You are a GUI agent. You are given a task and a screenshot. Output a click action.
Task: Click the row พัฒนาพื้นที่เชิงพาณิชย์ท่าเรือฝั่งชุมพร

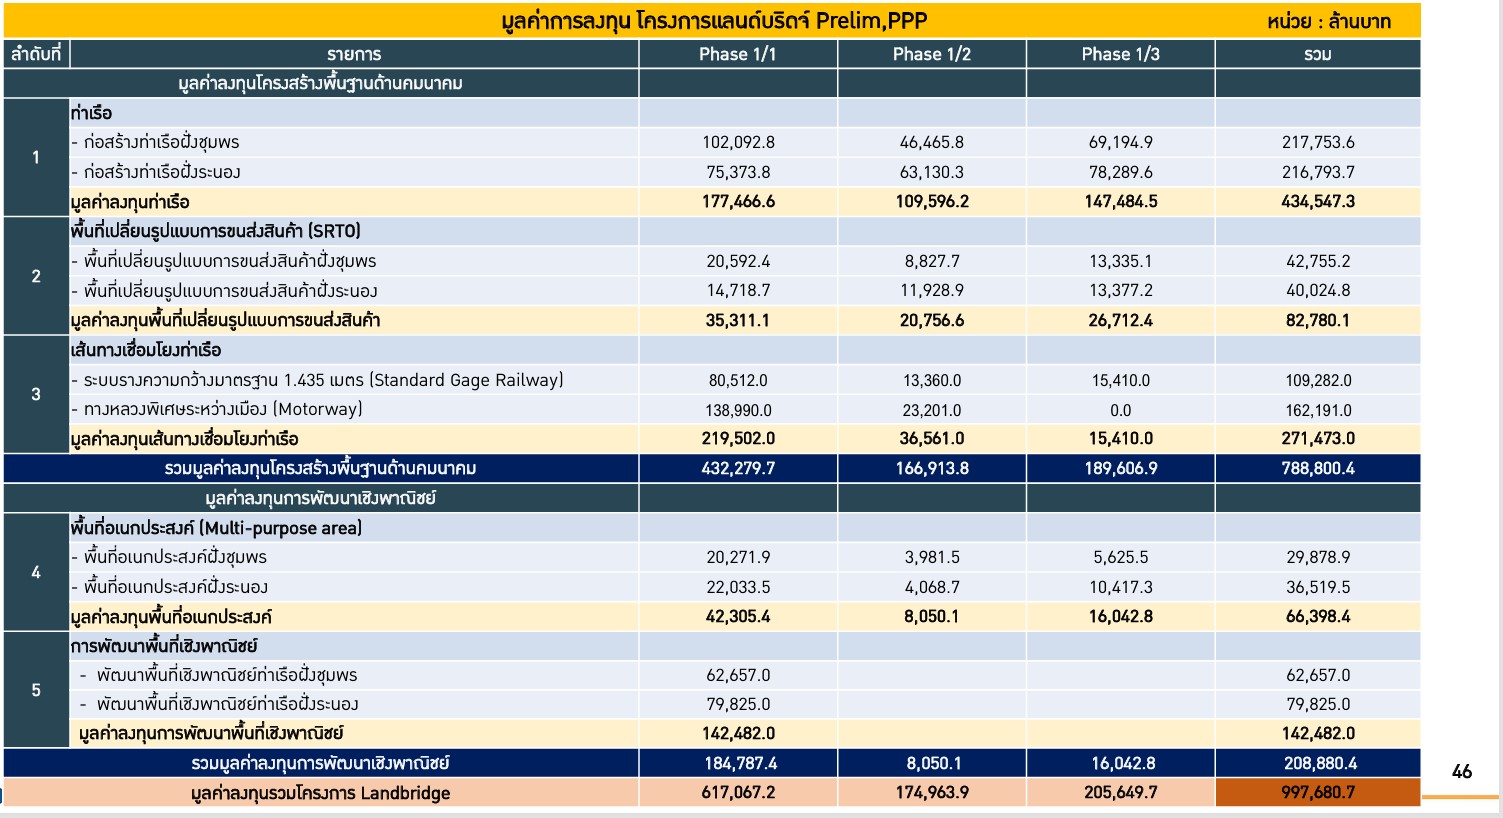point(354,675)
